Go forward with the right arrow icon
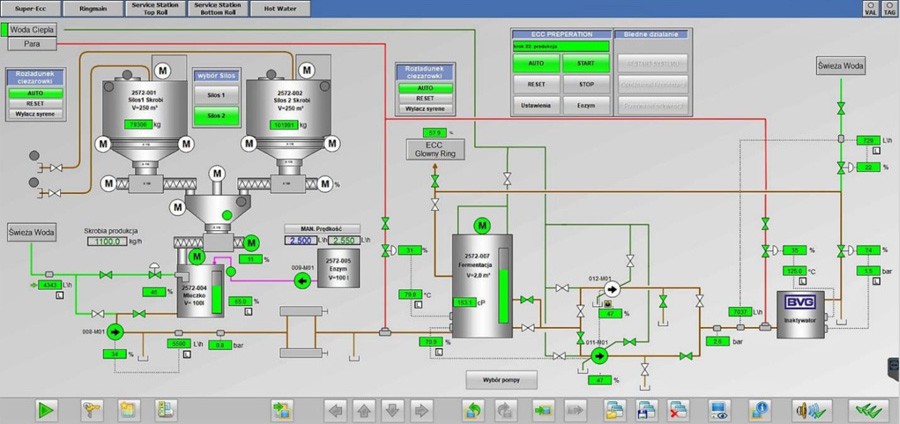This screenshot has height=424, width=900. pyautogui.click(x=420, y=411)
